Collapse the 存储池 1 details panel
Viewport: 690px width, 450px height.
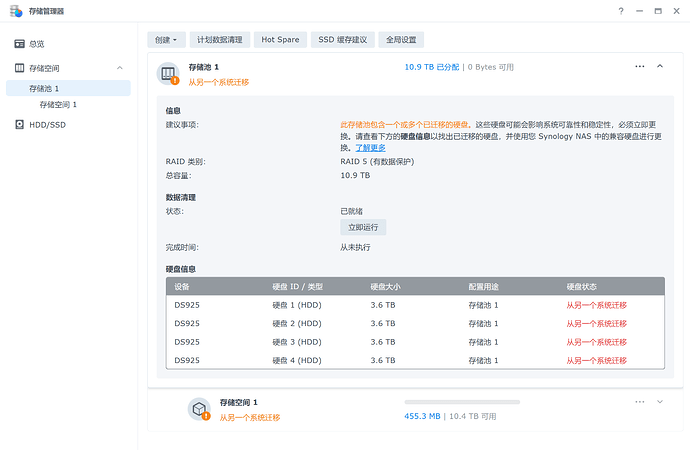tap(660, 66)
